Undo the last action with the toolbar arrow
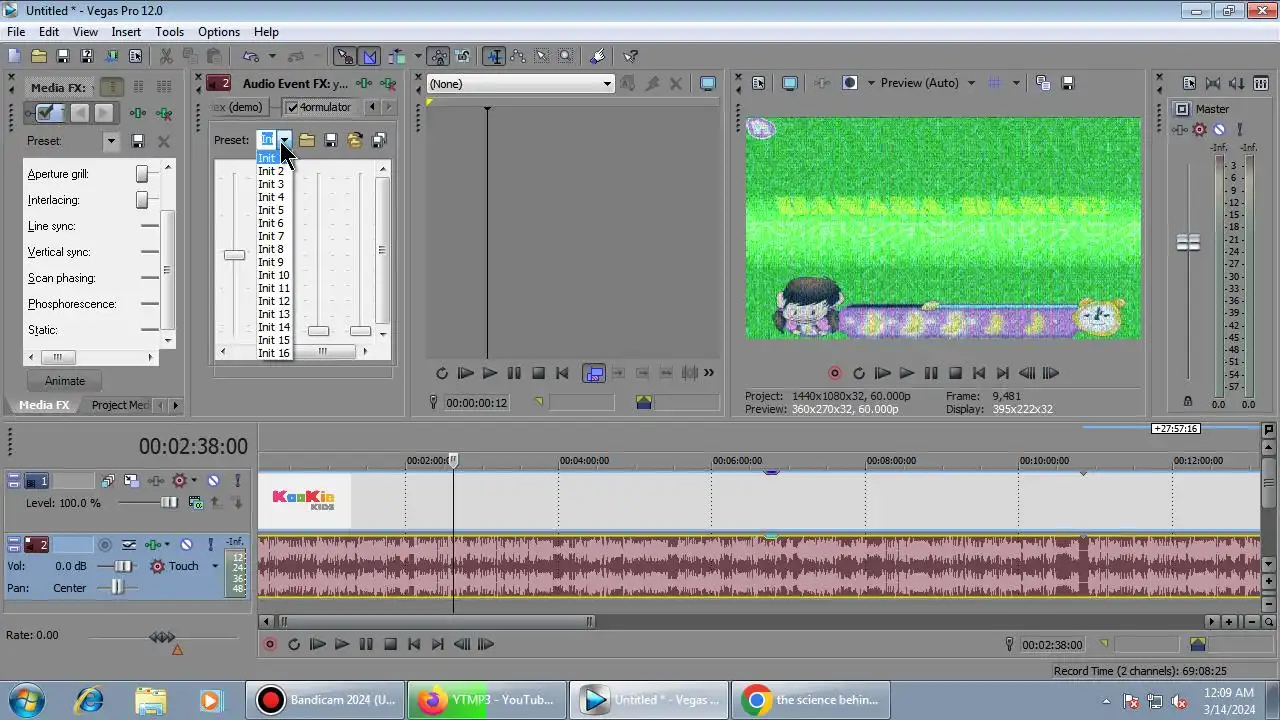 point(250,56)
